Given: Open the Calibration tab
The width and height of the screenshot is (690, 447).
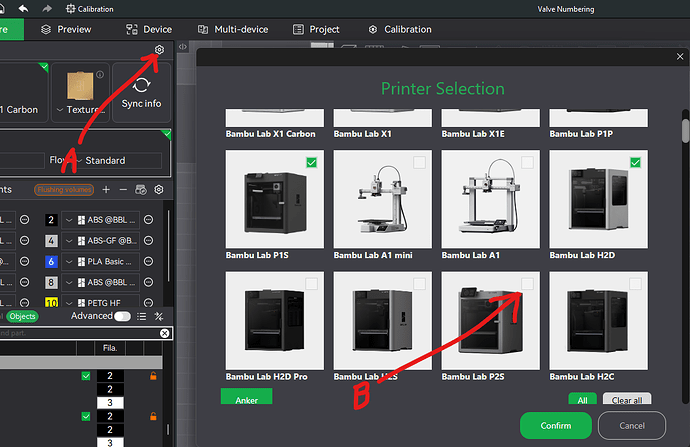Looking at the screenshot, I should (x=400, y=29).
